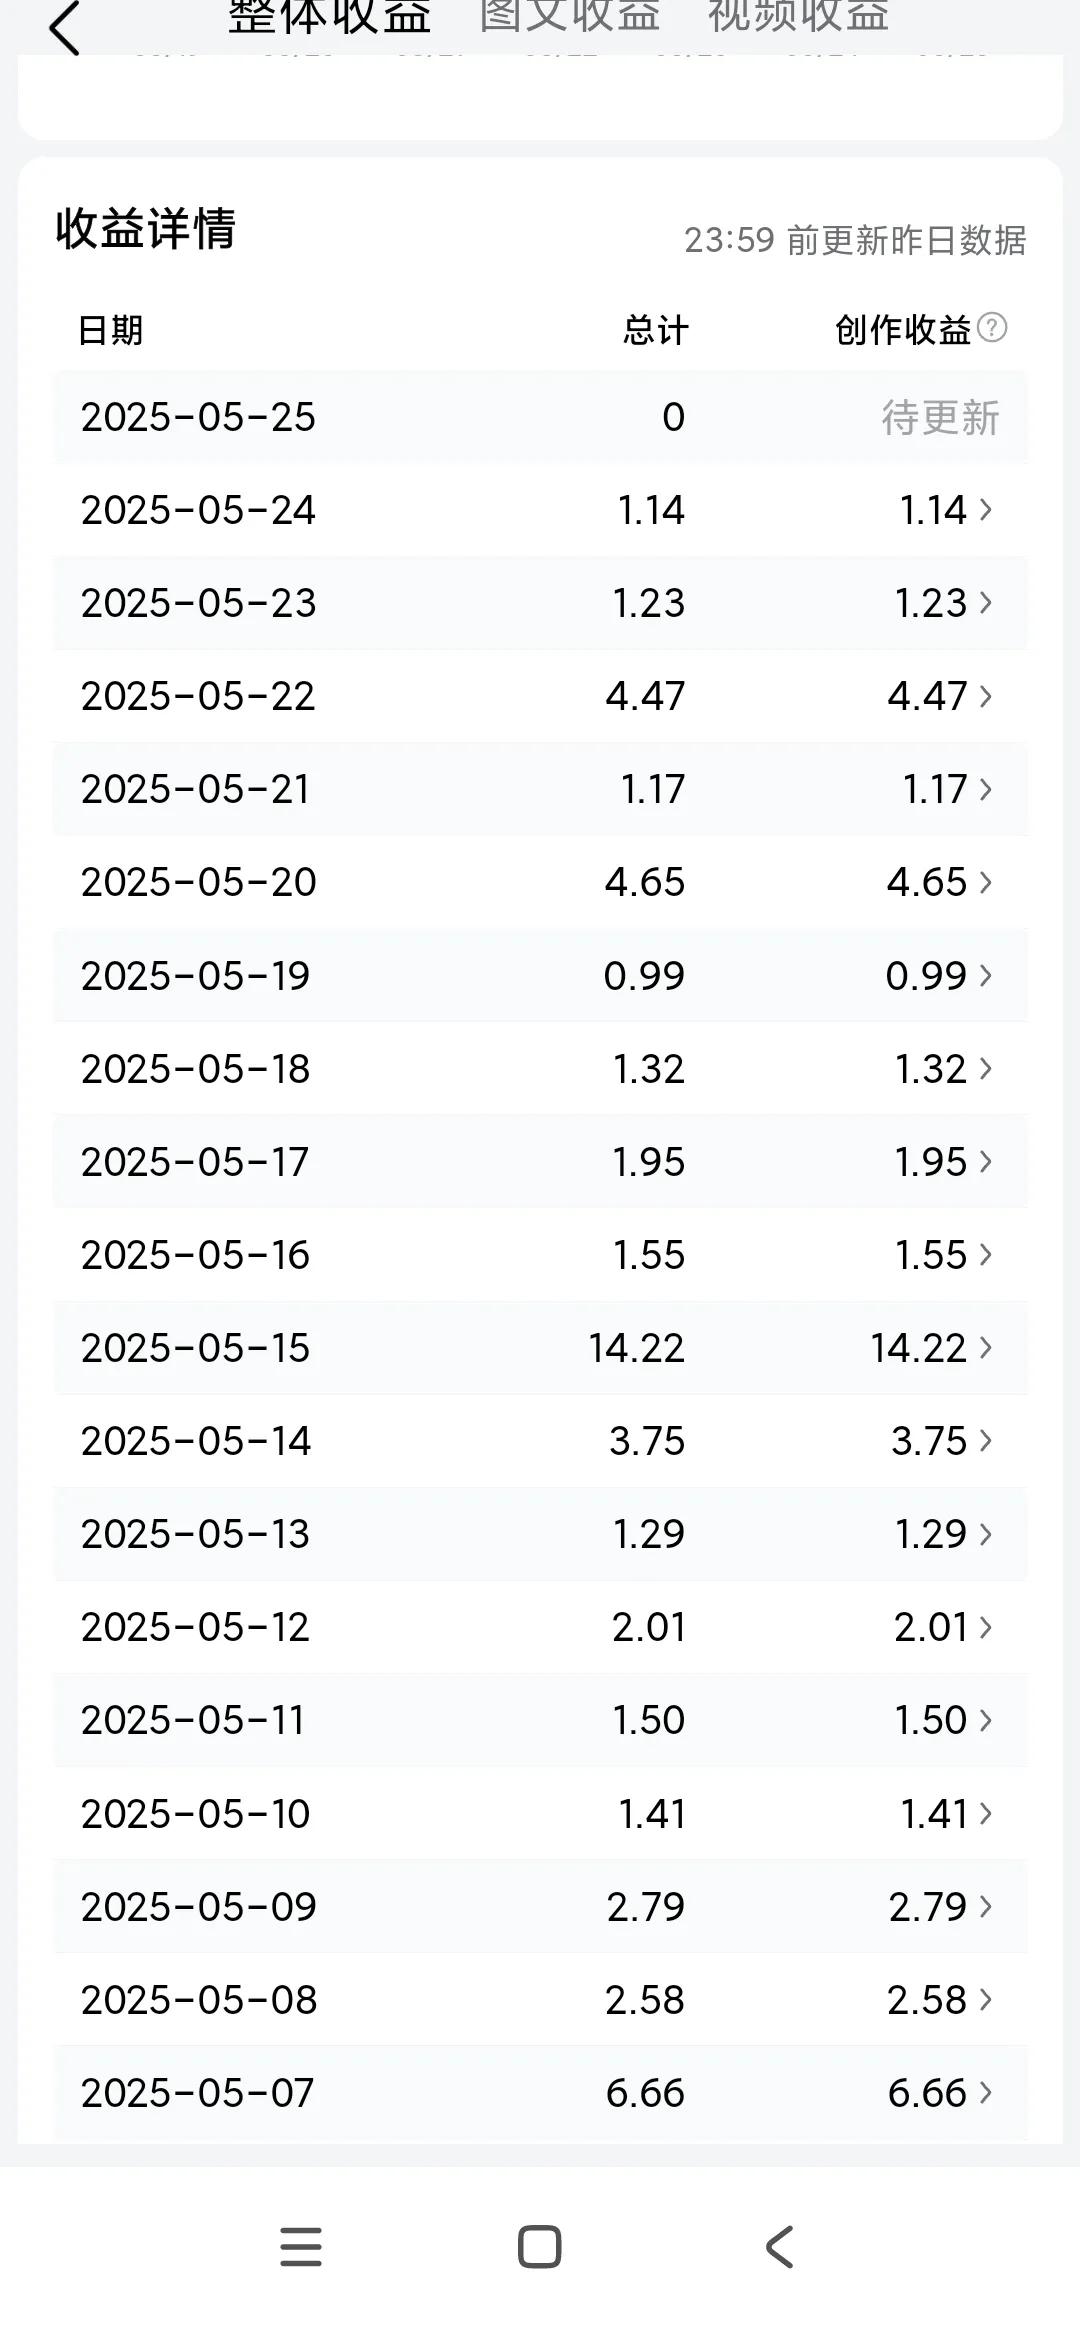Tap the Android recent apps menu icon
This screenshot has width=1080, height=2327.
[x=300, y=2247]
